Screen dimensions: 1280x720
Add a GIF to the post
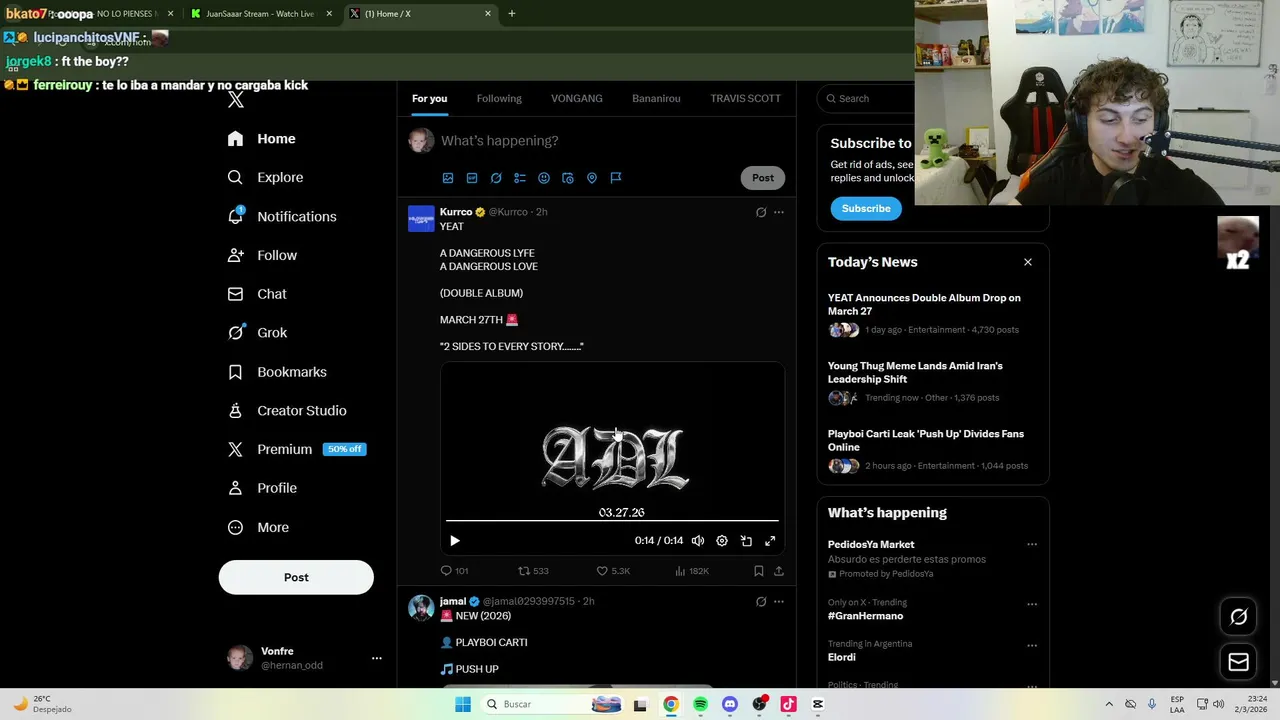(472, 178)
